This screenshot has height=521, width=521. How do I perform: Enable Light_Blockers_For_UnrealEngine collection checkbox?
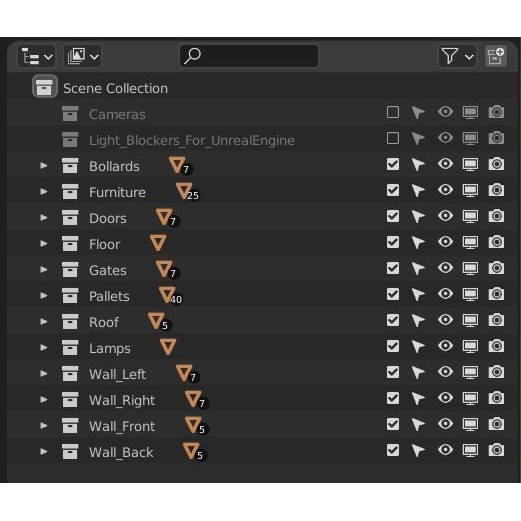(x=393, y=138)
